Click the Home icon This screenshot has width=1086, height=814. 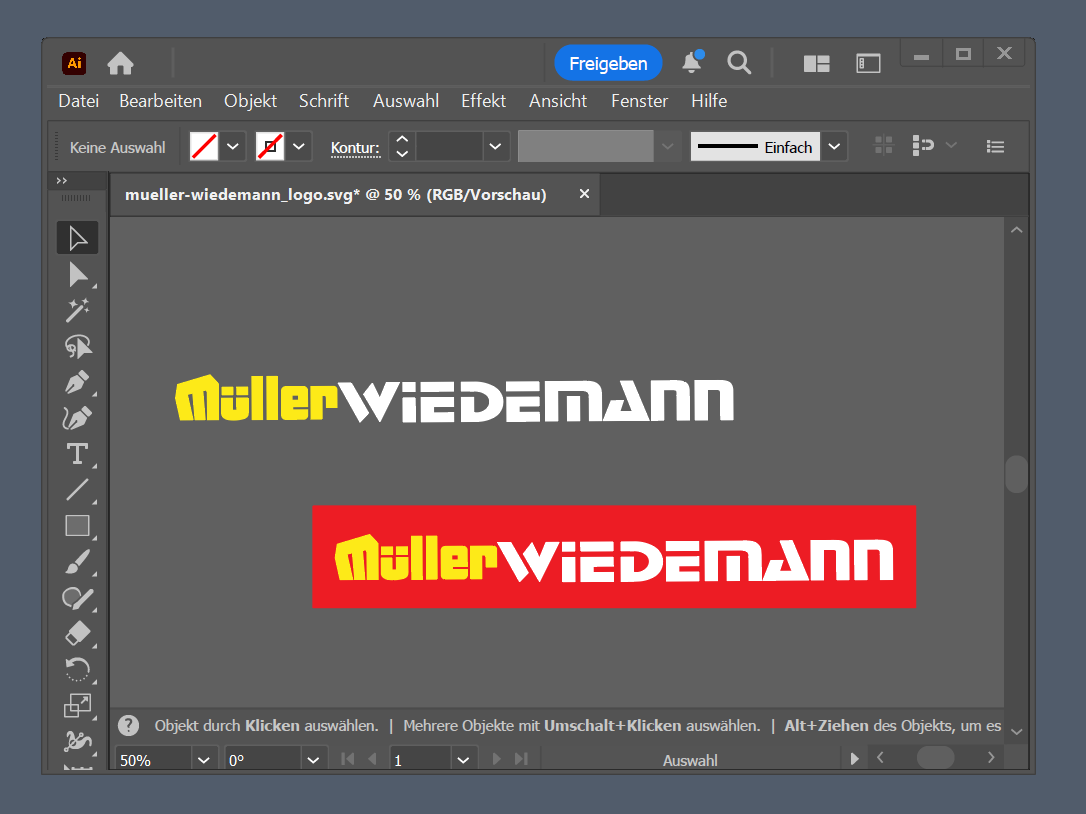[x=121, y=64]
